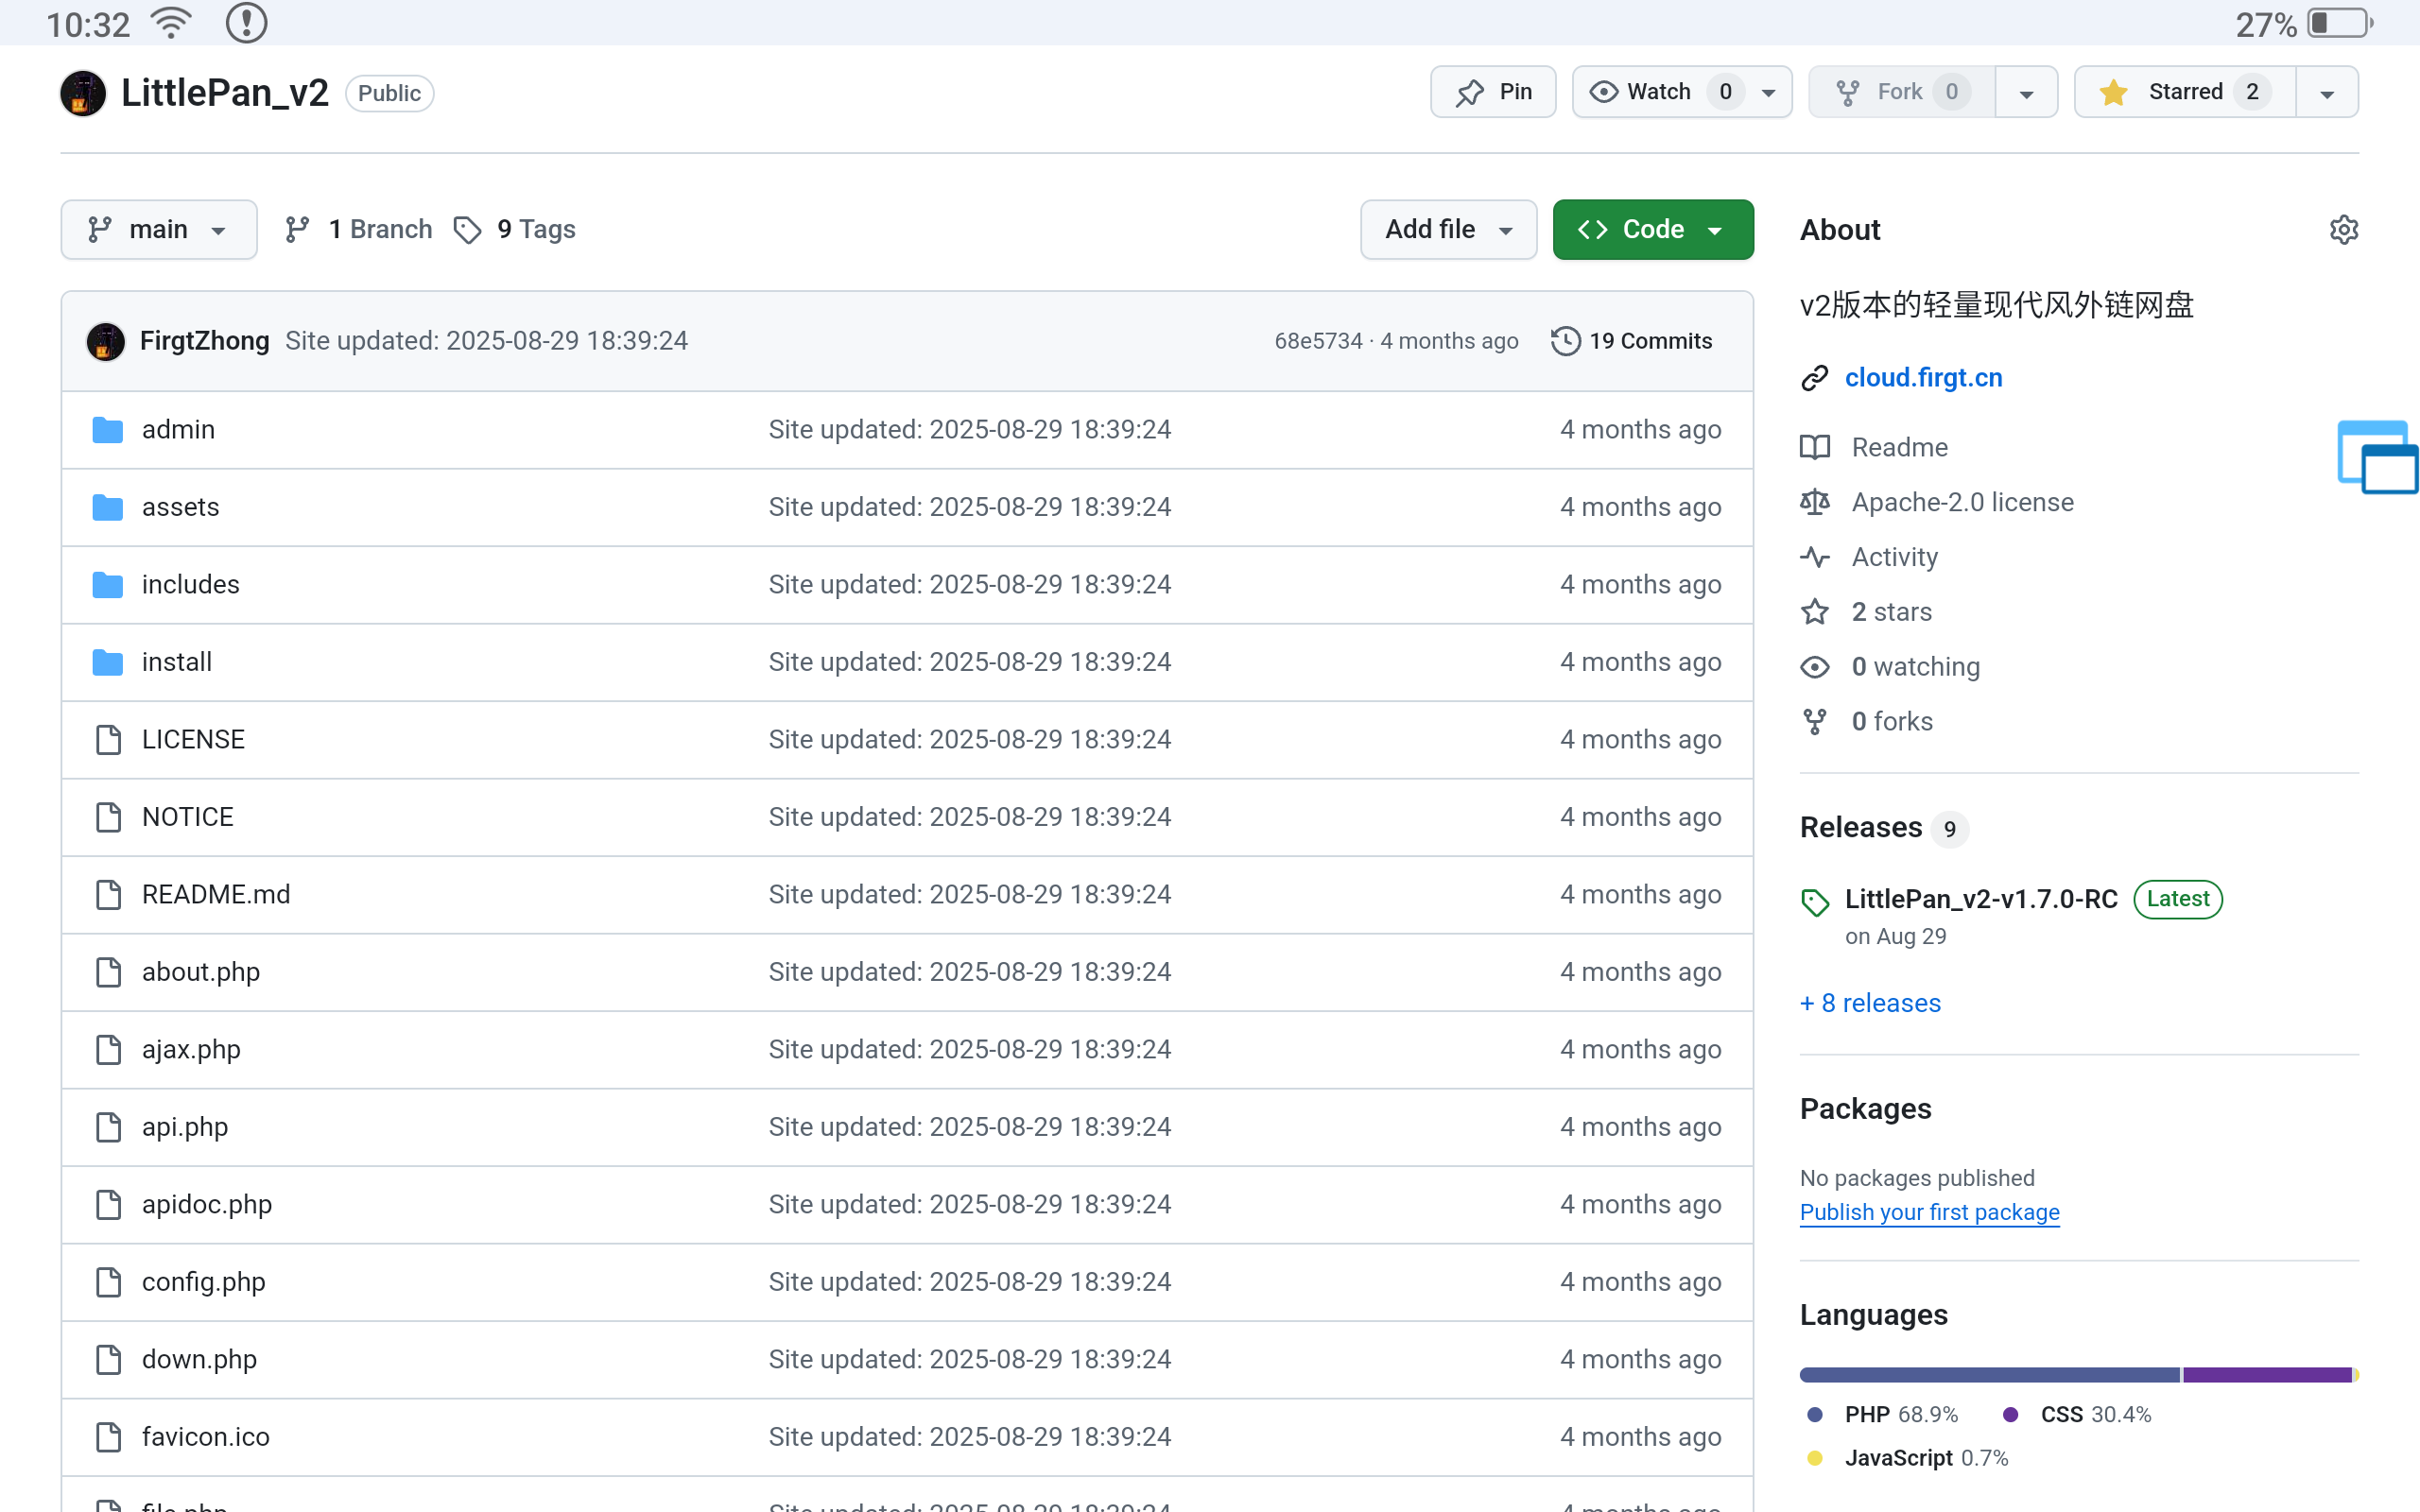Open the Activity pulse icon link

click(1814, 557)
